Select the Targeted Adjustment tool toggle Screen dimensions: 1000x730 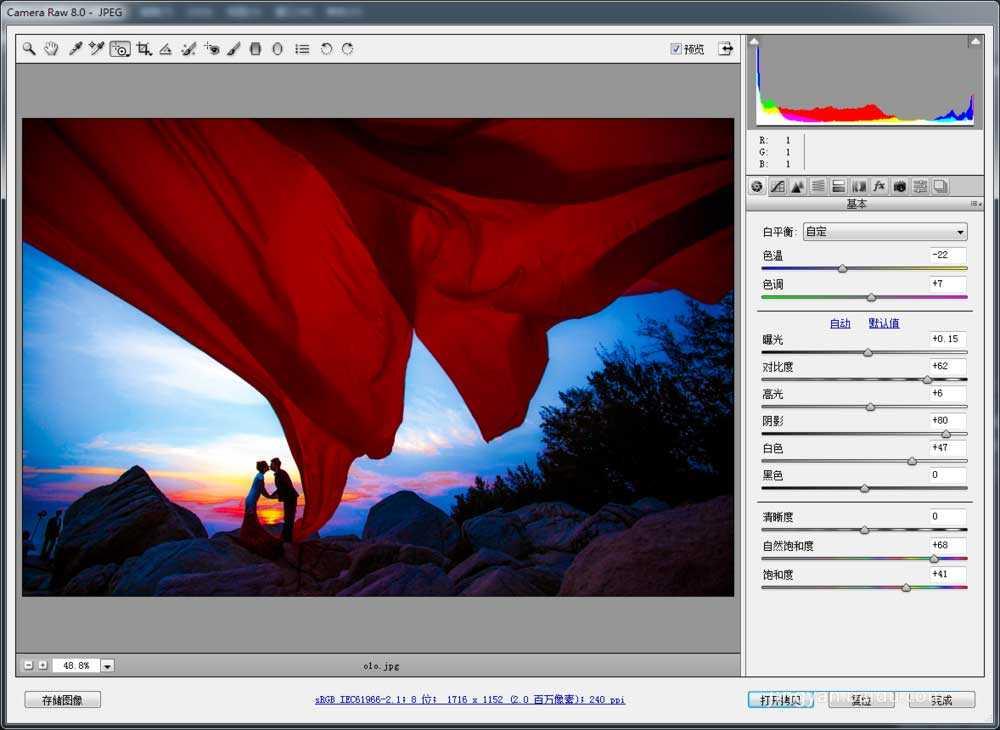[120, 48]
